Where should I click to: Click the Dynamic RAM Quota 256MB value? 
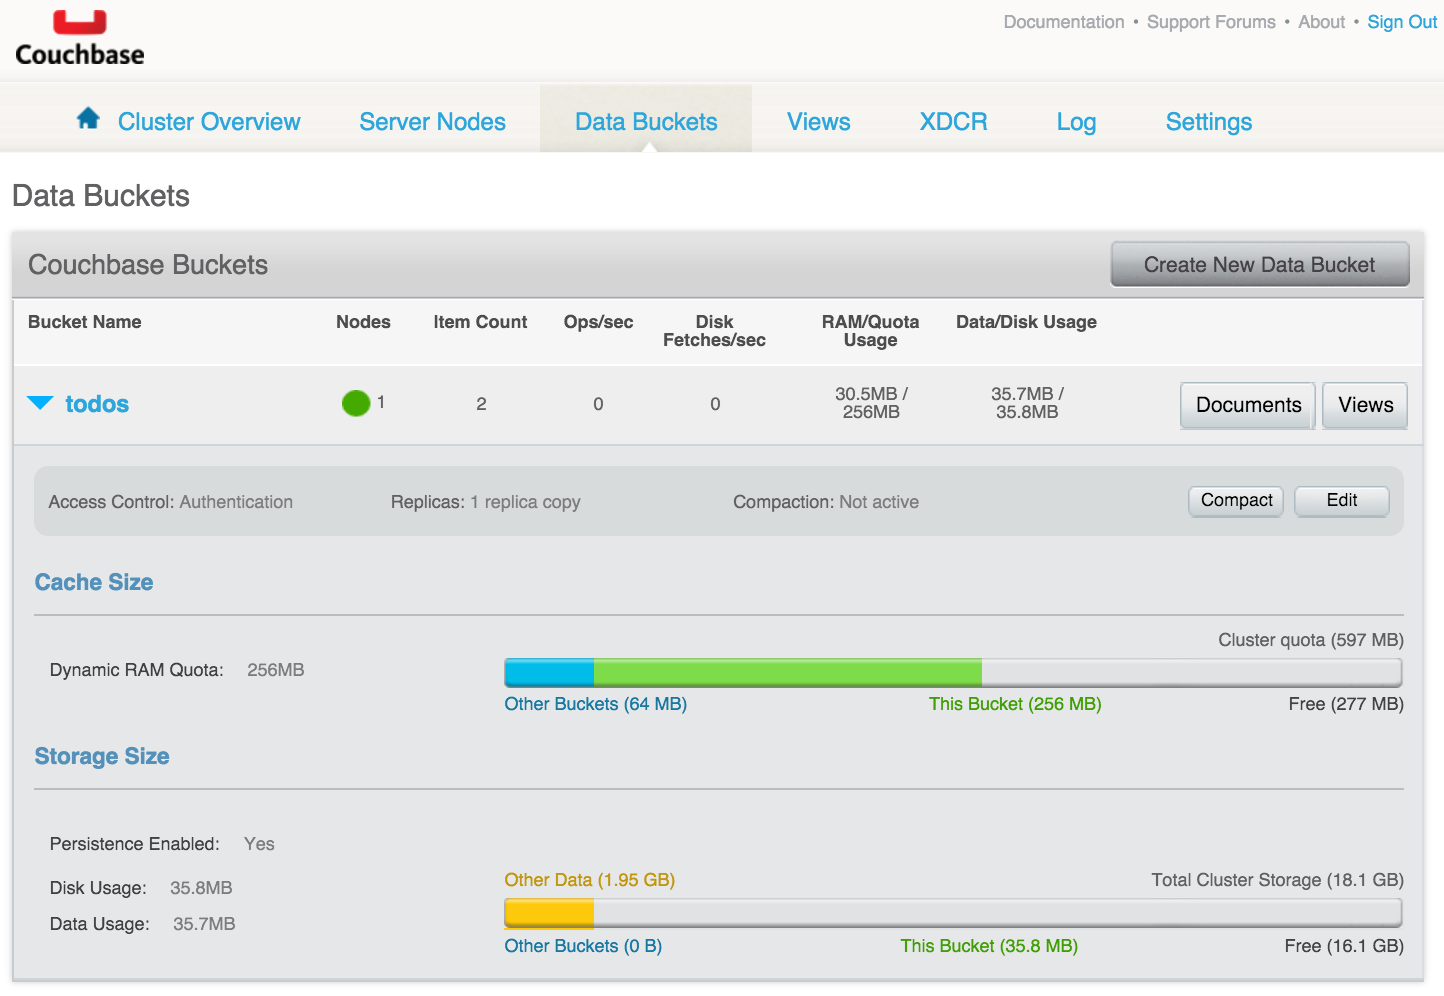[276, 670]
